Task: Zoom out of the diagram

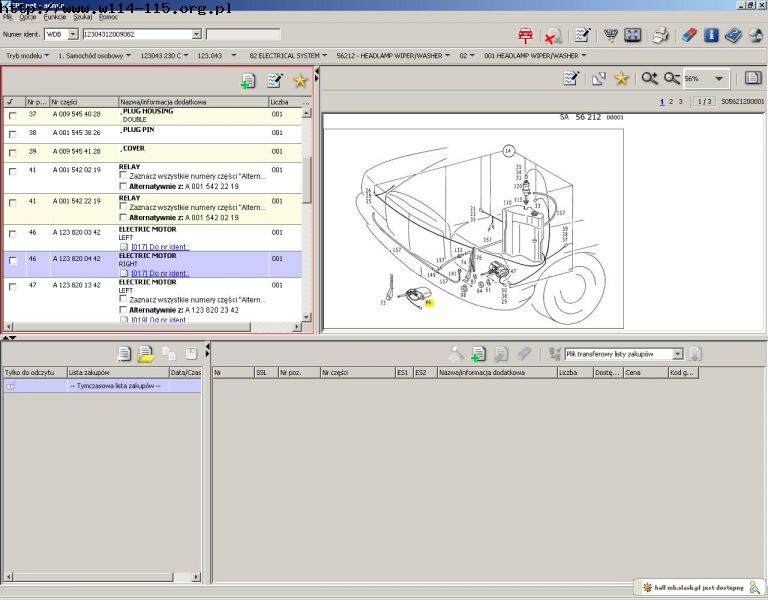Action: click(x=672, y=78)
